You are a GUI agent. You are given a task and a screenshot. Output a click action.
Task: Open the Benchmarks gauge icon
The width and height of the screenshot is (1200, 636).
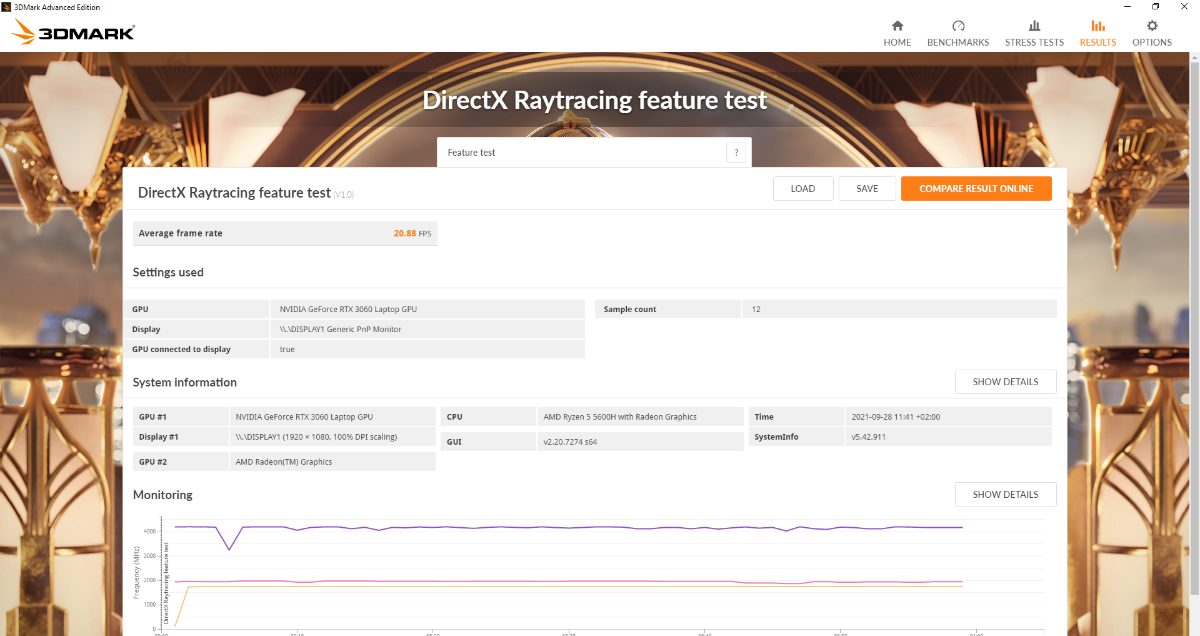point(958,26)
